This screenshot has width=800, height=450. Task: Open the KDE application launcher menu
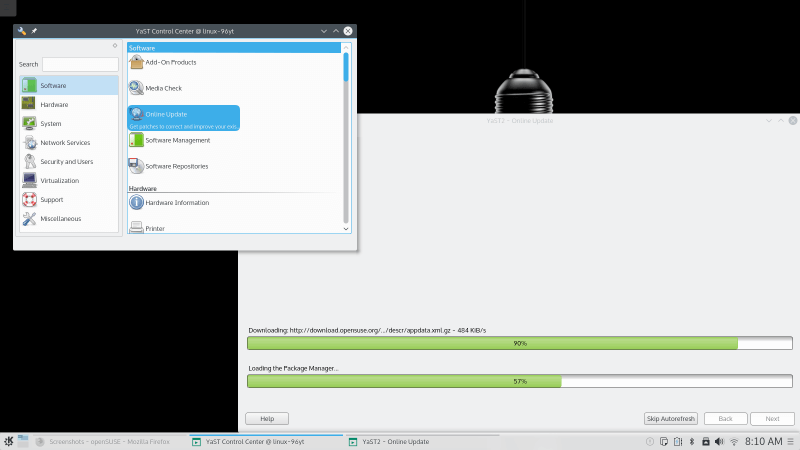(9, 441)
